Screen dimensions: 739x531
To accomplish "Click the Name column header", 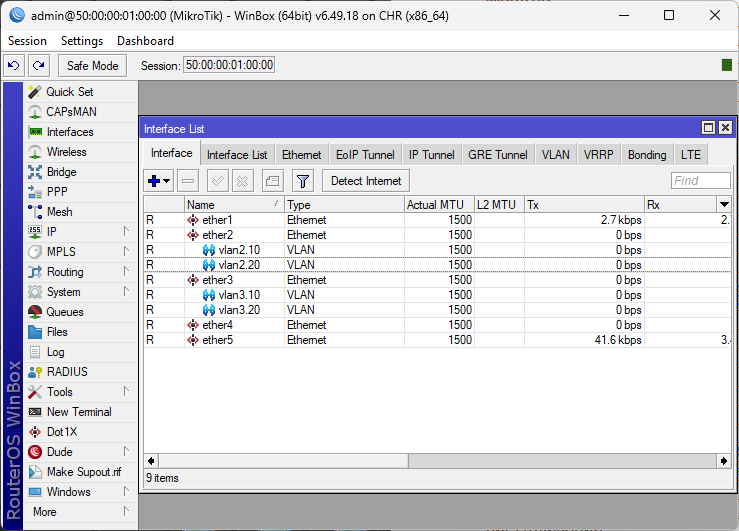I will pos(232,204).
